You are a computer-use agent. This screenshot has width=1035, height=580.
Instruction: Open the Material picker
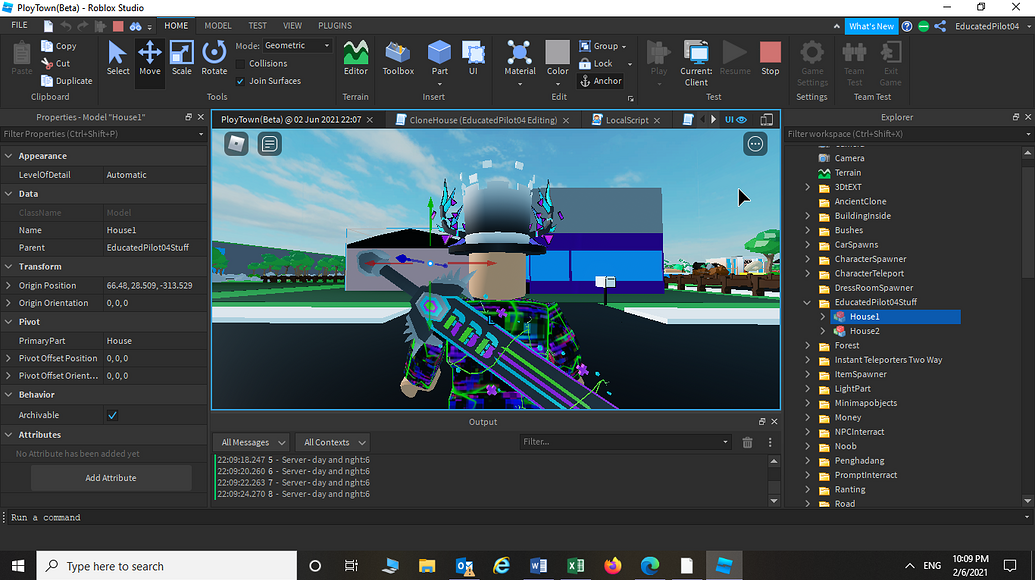coord(519,58)
